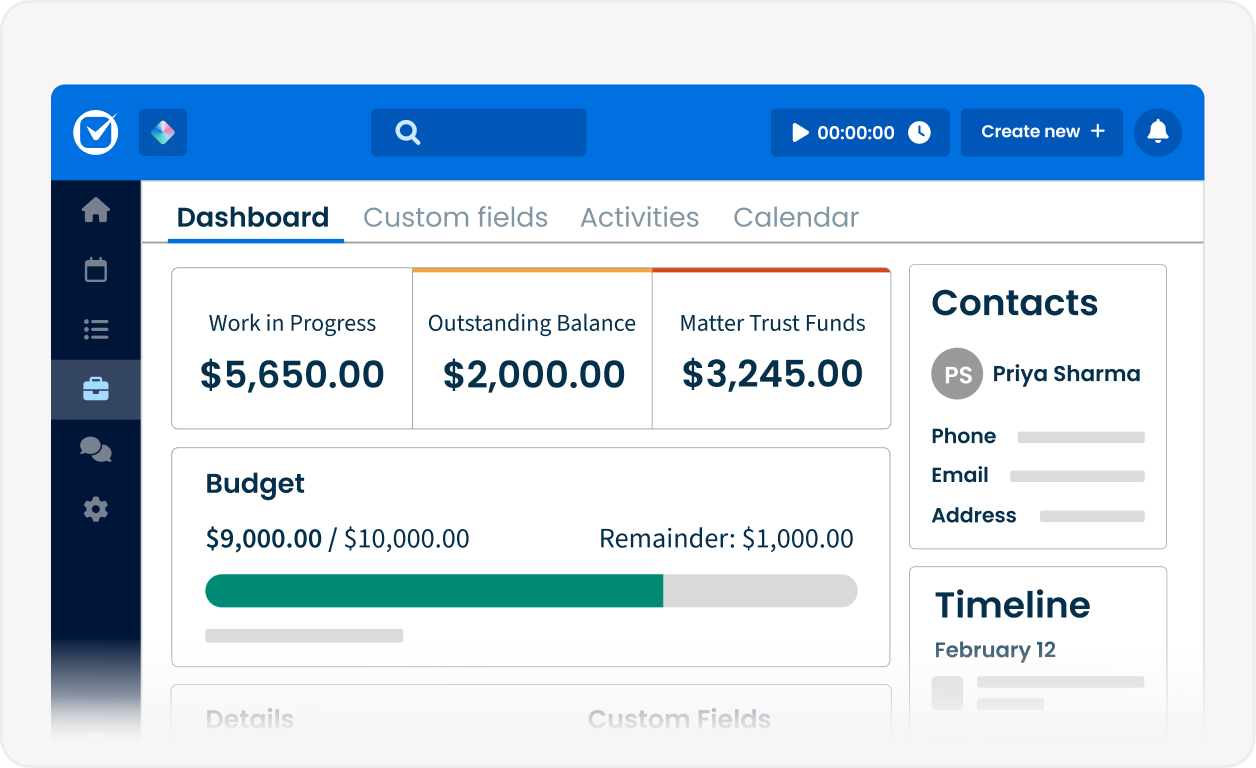Switch to the Calendar tab

click(796, 217)
